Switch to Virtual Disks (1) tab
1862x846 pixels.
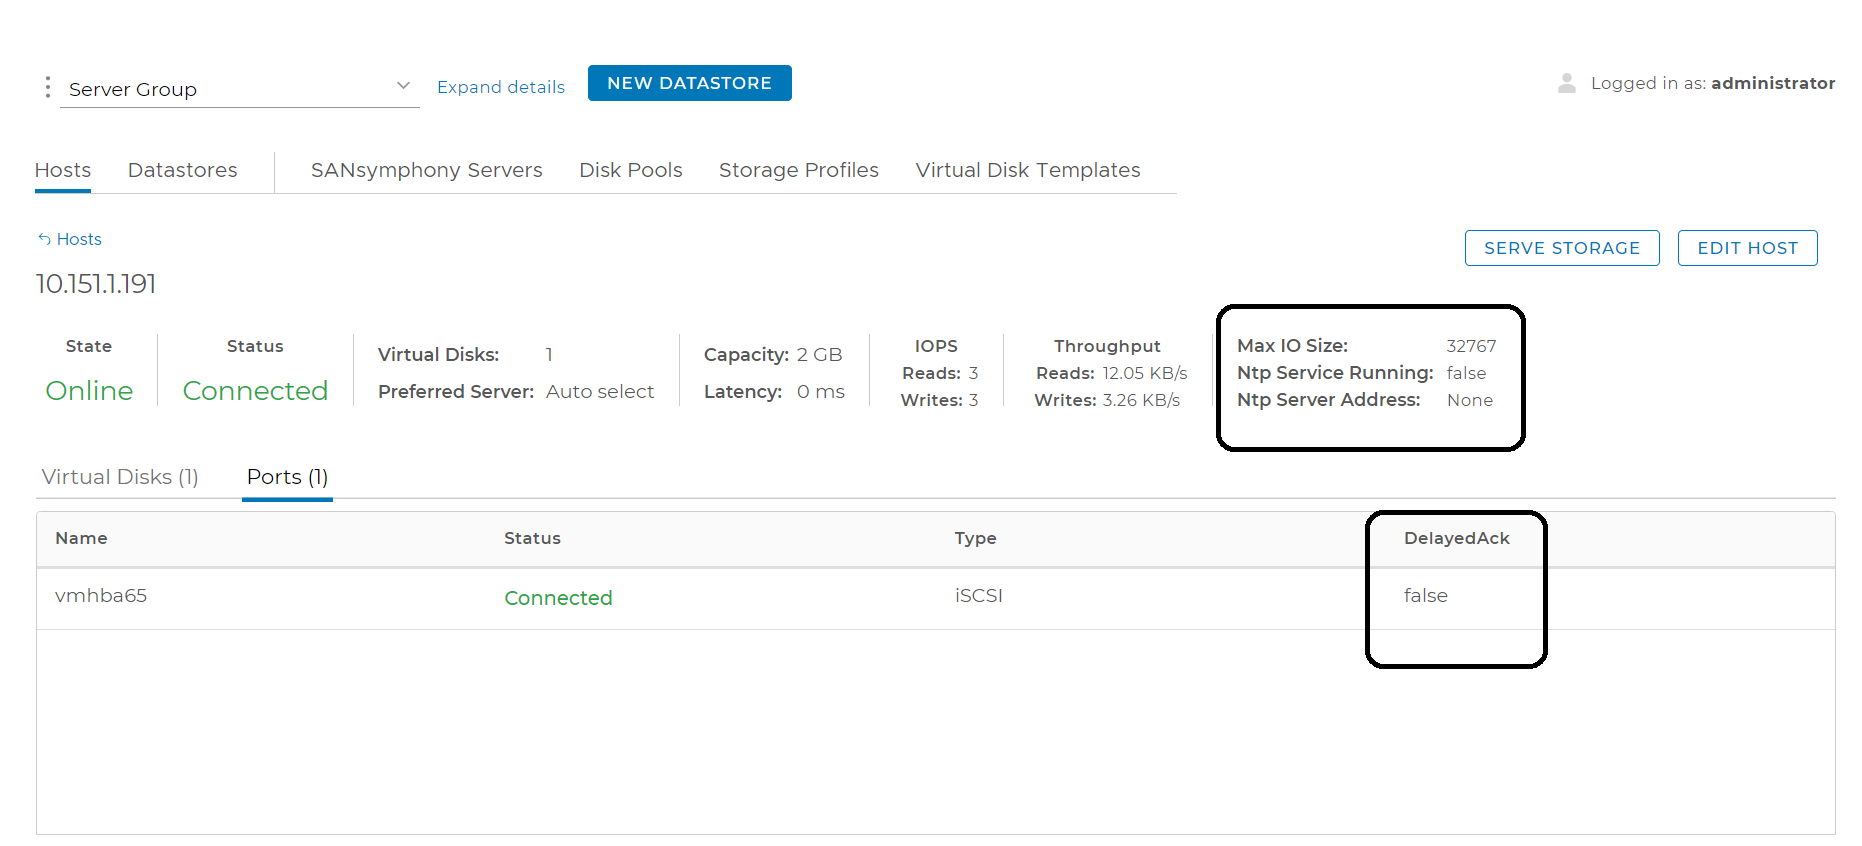tap(120, 477)
